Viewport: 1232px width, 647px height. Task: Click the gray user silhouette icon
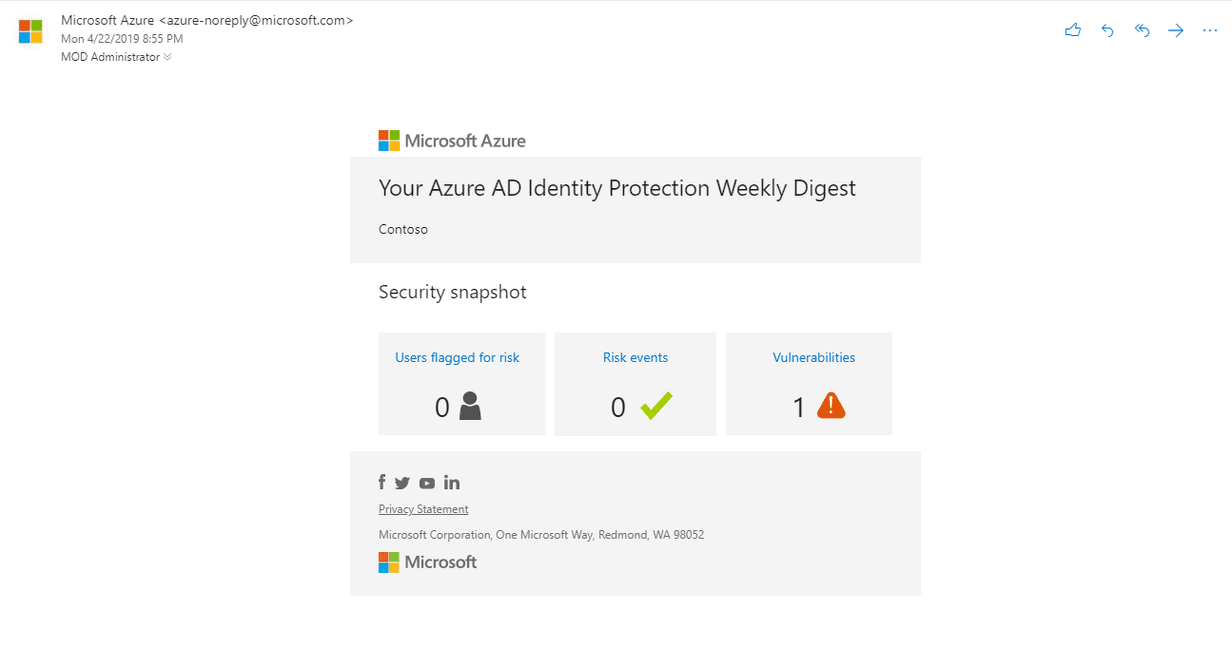[x=470, y=405]
